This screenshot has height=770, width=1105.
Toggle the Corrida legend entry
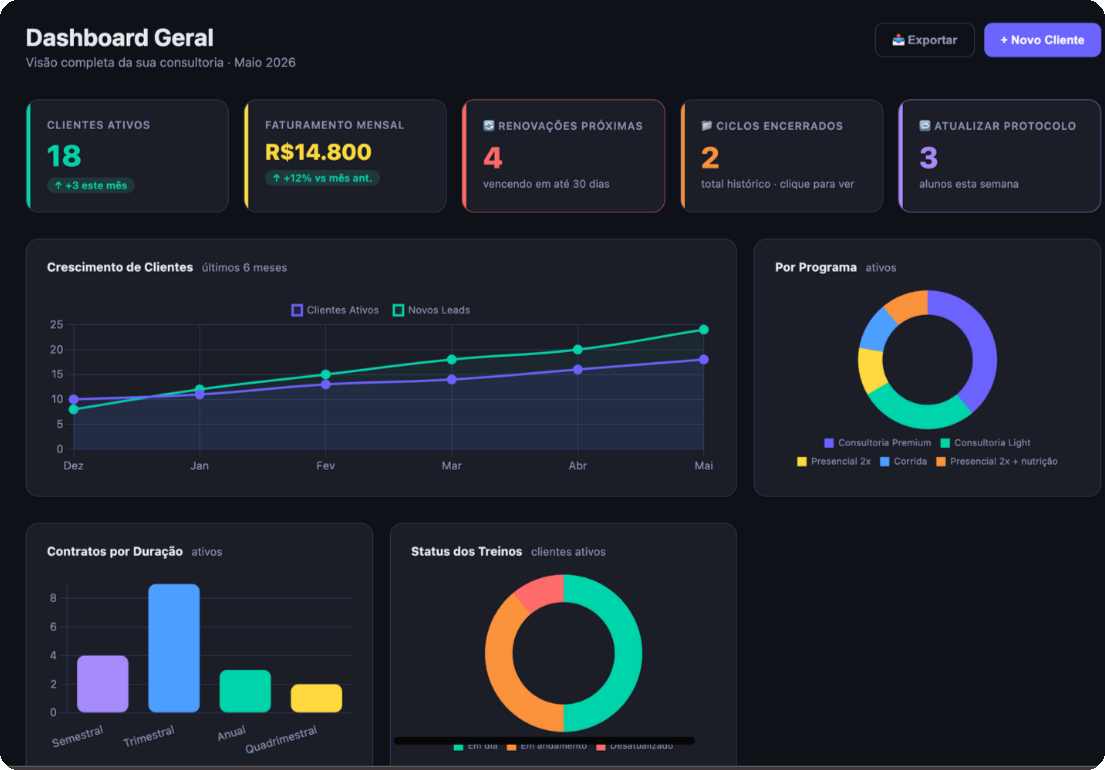[903, 461]
